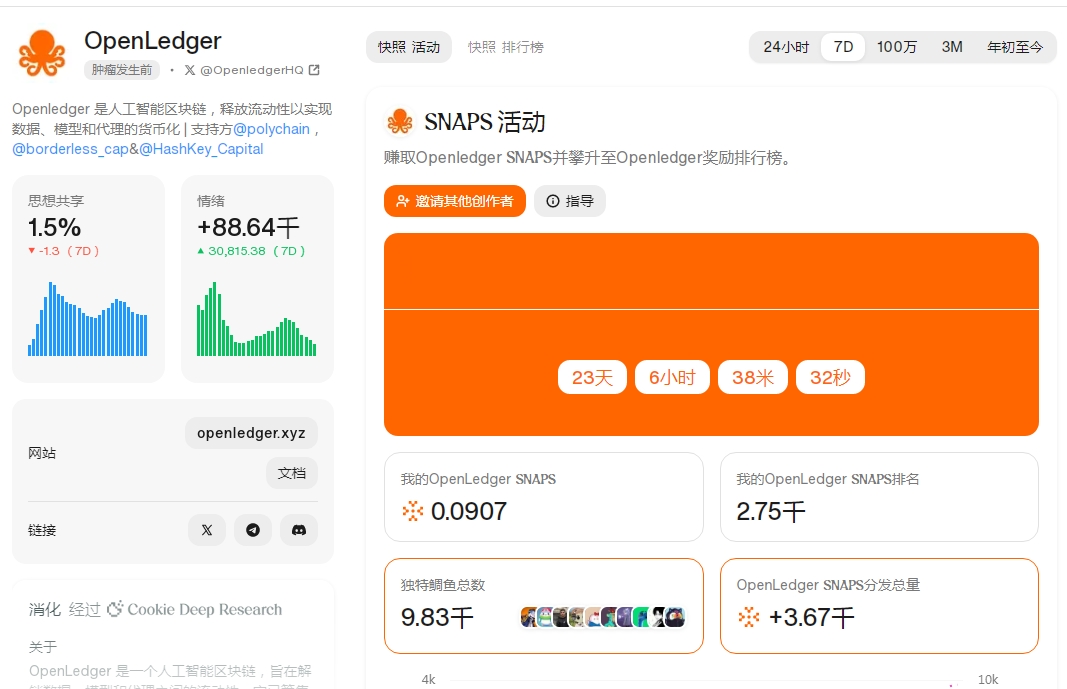Click the 链接 row label
This screenshot has width=1067, height=689.
tap(42, 530)
